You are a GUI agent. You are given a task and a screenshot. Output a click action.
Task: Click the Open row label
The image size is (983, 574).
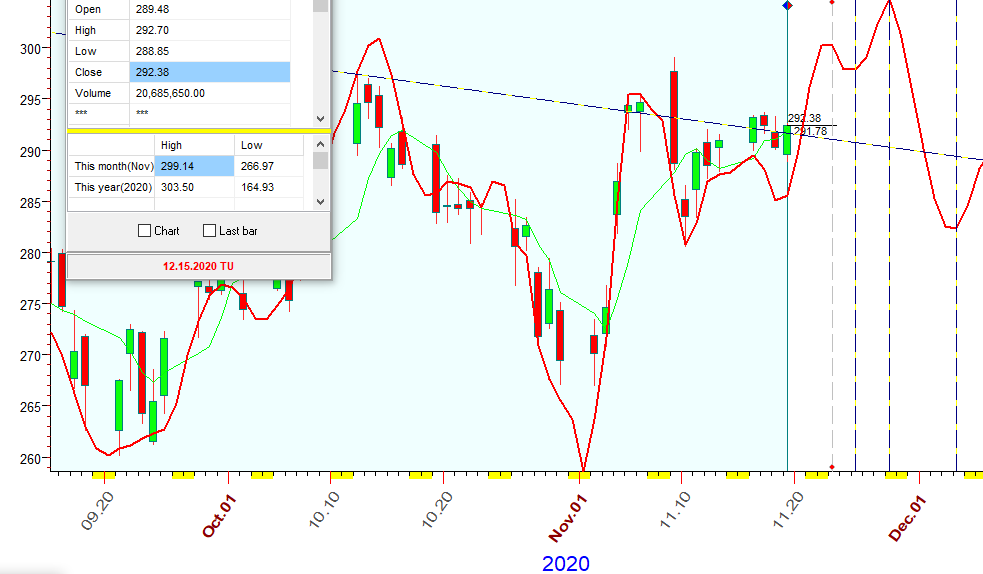(98, 9)
